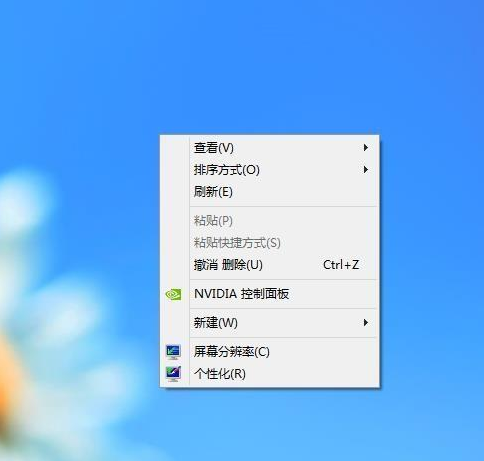Open 个性化(R) settings
The image size is (484, 461).
tap(269, 374)
